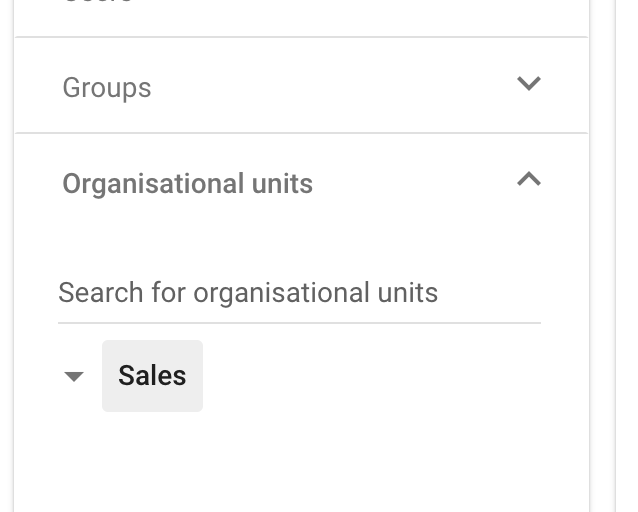The width and height of the screenshot is (638, 512).
Task: Click the underline of the organisational units search box
Action: [x=298, y=321]
